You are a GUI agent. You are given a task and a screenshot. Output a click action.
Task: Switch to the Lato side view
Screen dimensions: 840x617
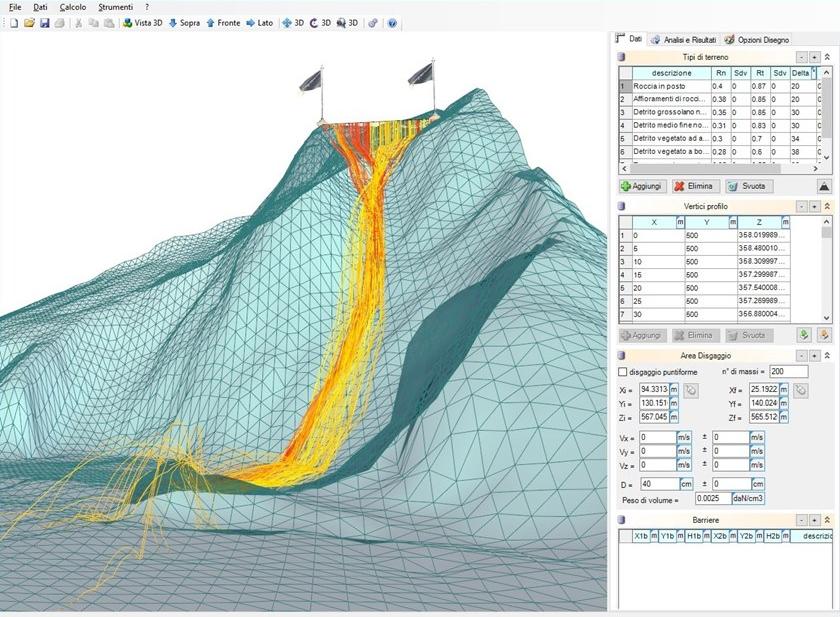click(x=259, y=22)
